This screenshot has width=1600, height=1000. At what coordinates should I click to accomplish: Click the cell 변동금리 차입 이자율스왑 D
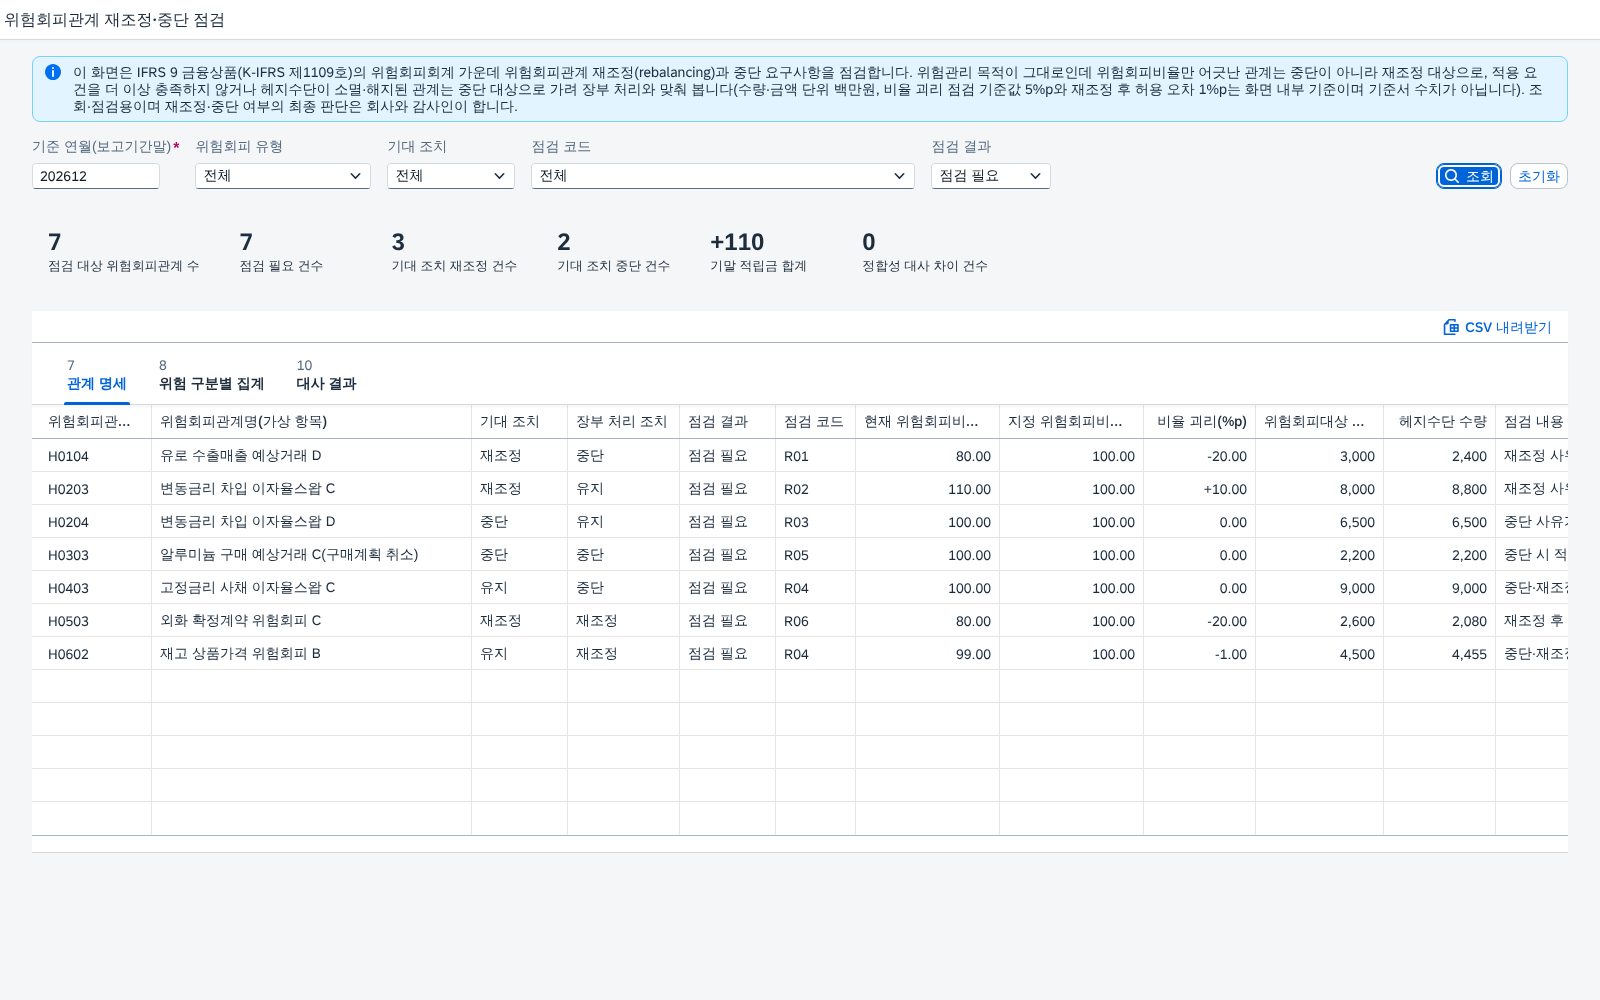click(248, 522)
